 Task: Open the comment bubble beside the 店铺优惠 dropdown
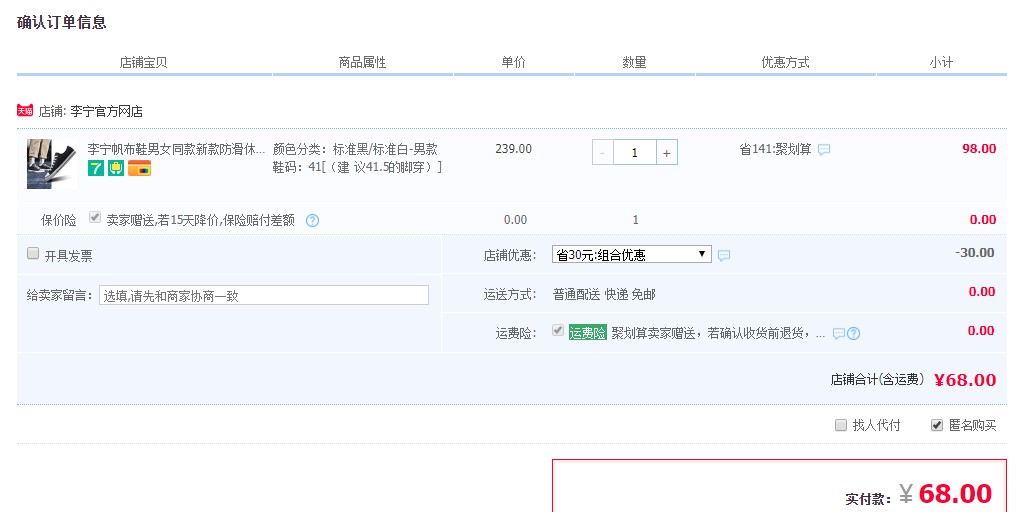pyautogui.click(x=724, y=255)
